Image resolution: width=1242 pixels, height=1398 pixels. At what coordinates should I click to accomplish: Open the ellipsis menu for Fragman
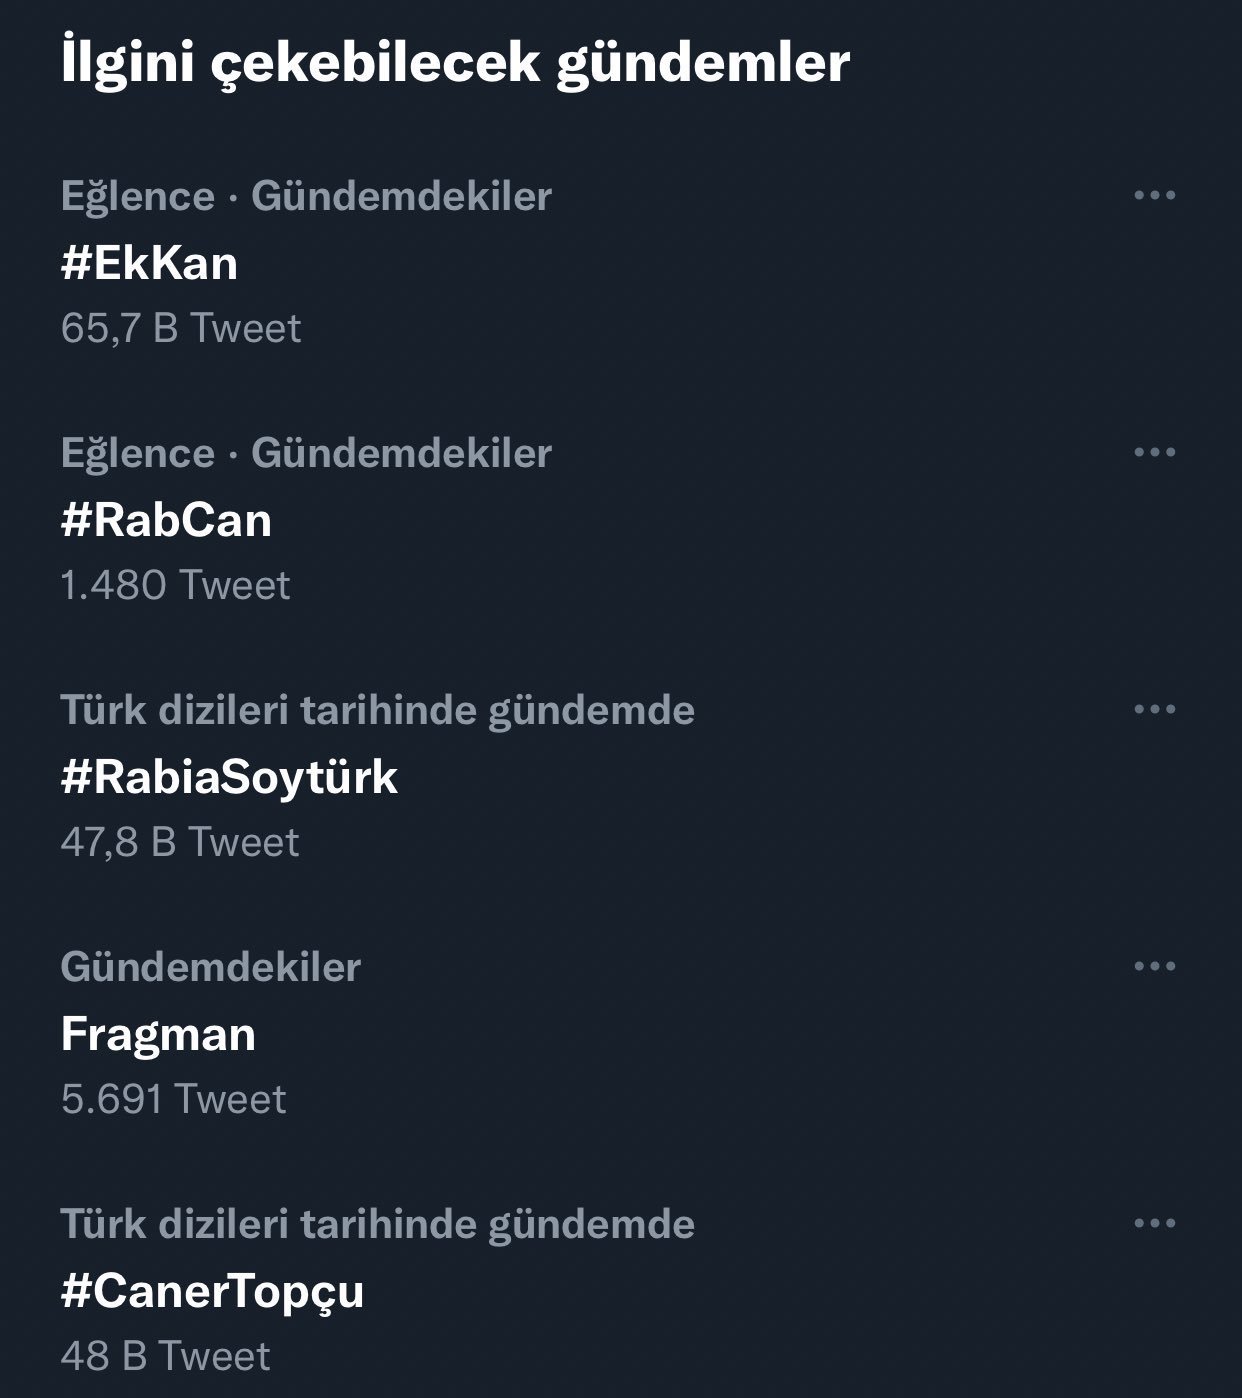click(1154, 966)
